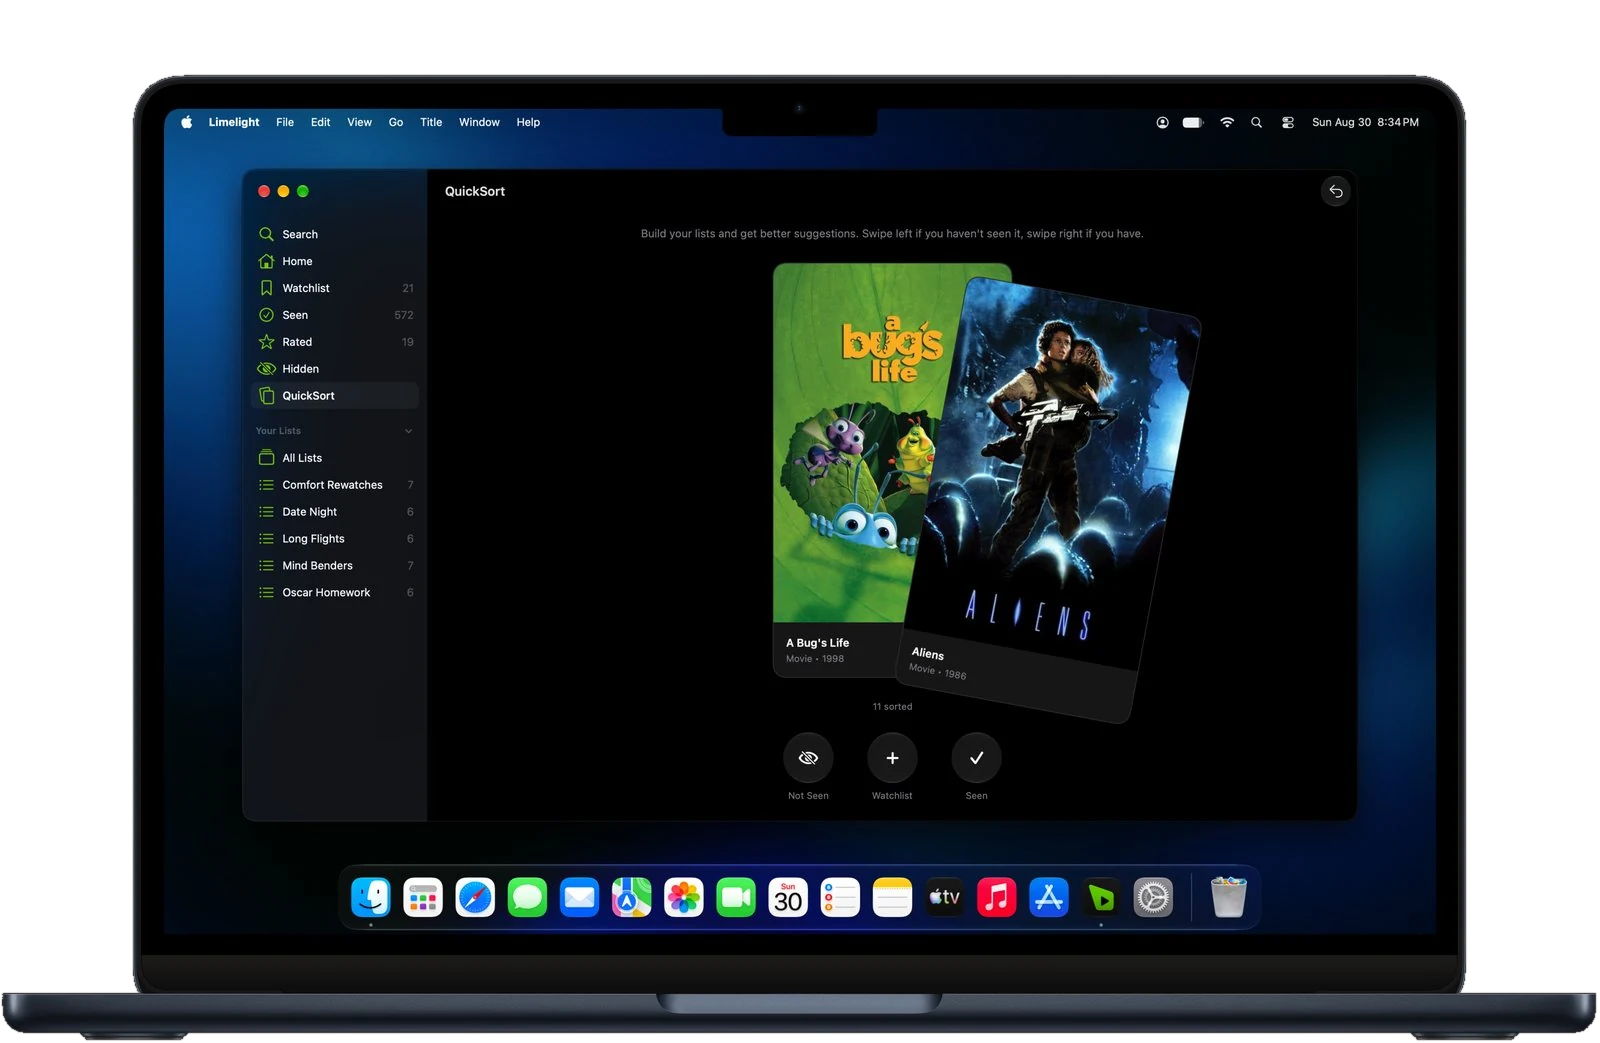Click the Watchlist count 21
The width and height of the screenshot is (1600, 1043).
click(x=408, y=288)
